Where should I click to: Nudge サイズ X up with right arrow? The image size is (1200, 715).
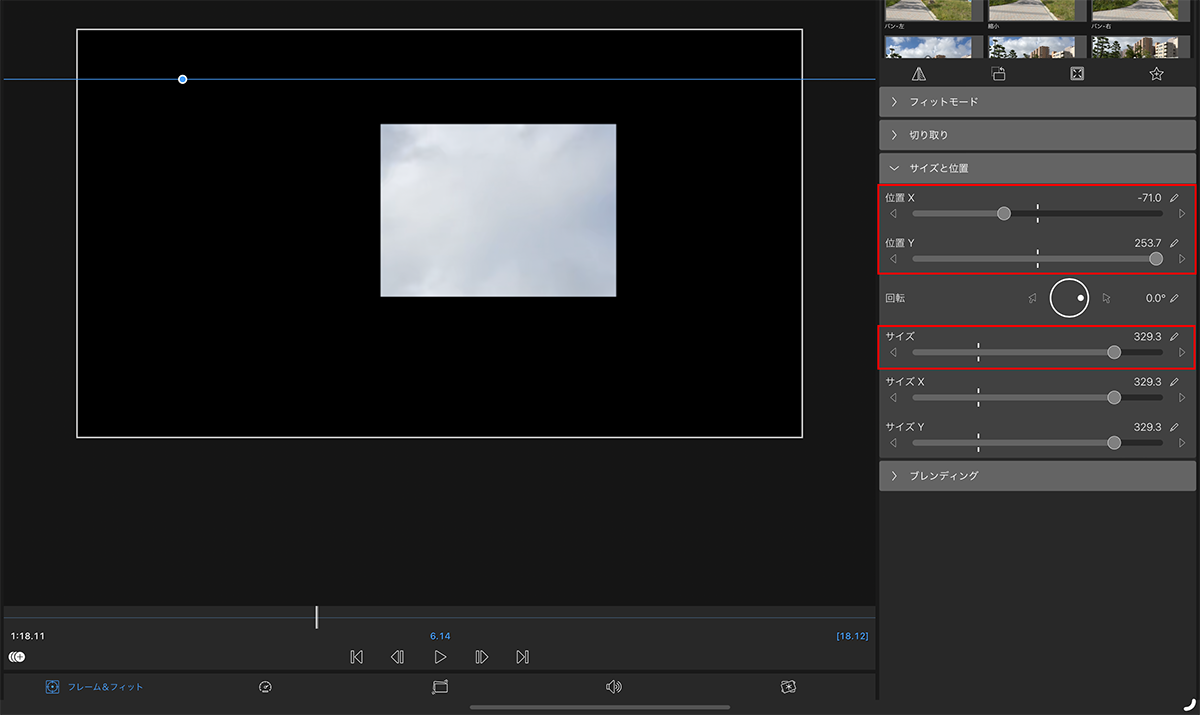(1182, 398)
